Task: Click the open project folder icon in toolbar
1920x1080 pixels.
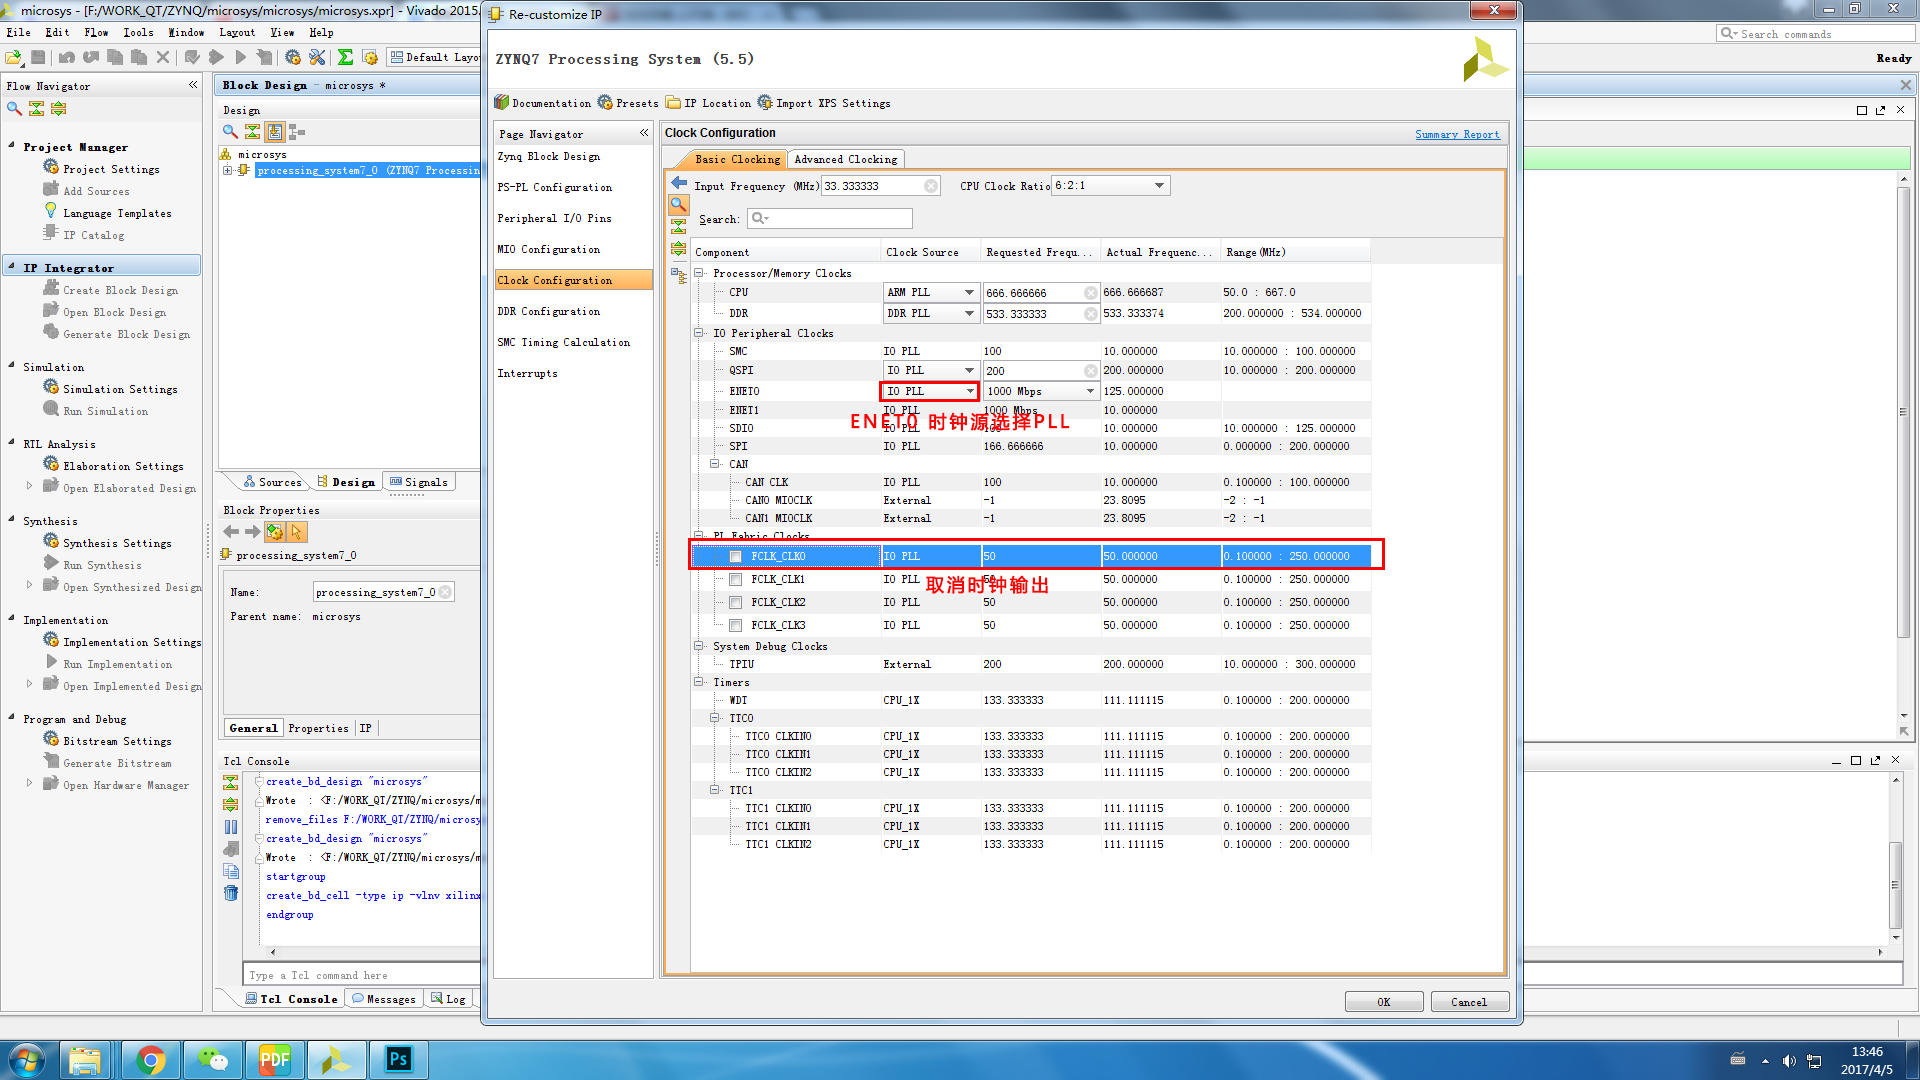Action: coord(15,57)
